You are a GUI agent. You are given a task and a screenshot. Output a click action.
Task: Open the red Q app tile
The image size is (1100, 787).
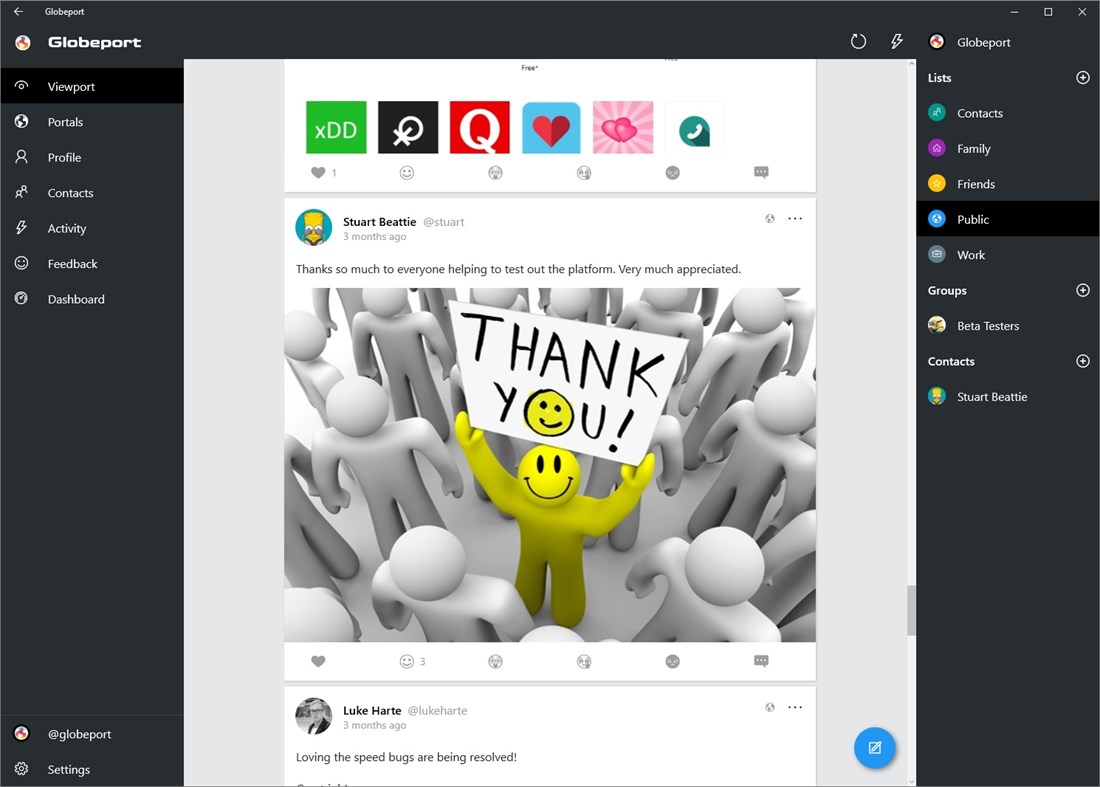click(480, 127)
